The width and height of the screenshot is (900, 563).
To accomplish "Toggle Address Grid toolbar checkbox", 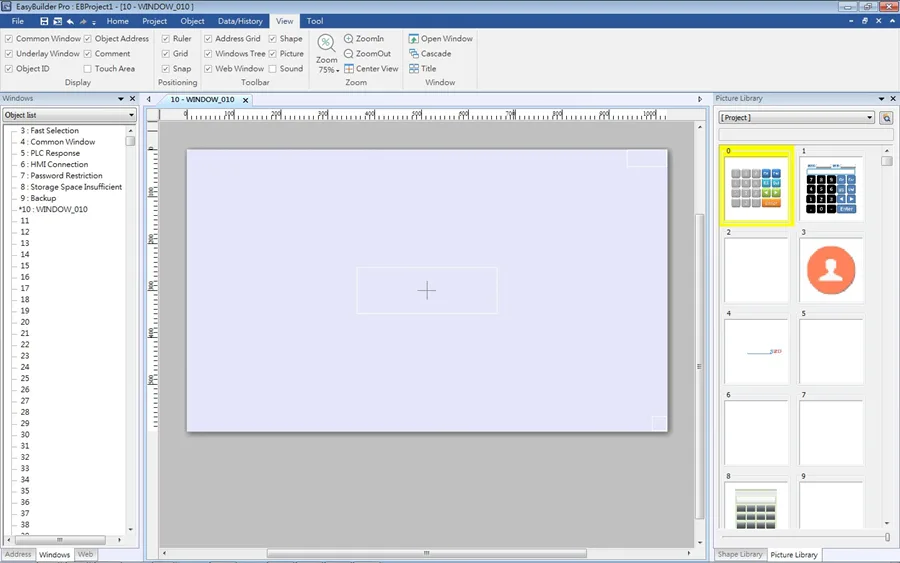I will (208, 38).
